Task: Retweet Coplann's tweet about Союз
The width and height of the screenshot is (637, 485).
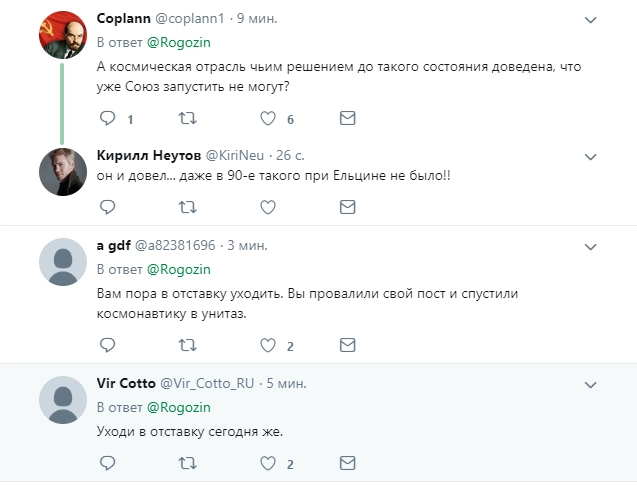Action: (187, 118)
